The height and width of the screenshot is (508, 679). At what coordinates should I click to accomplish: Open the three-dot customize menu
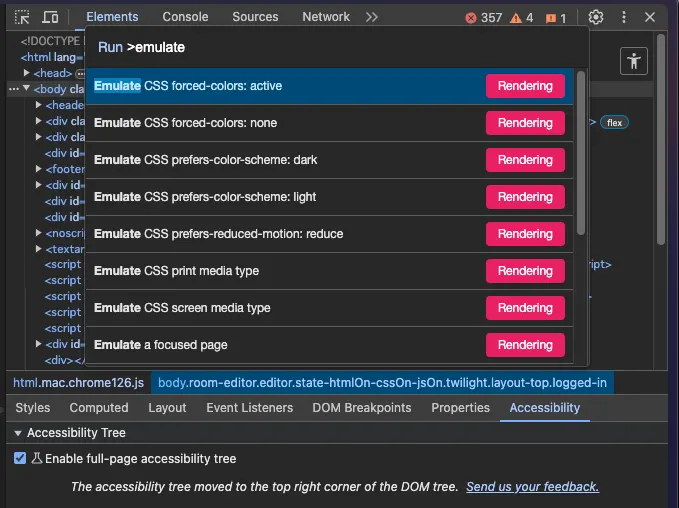624,17
